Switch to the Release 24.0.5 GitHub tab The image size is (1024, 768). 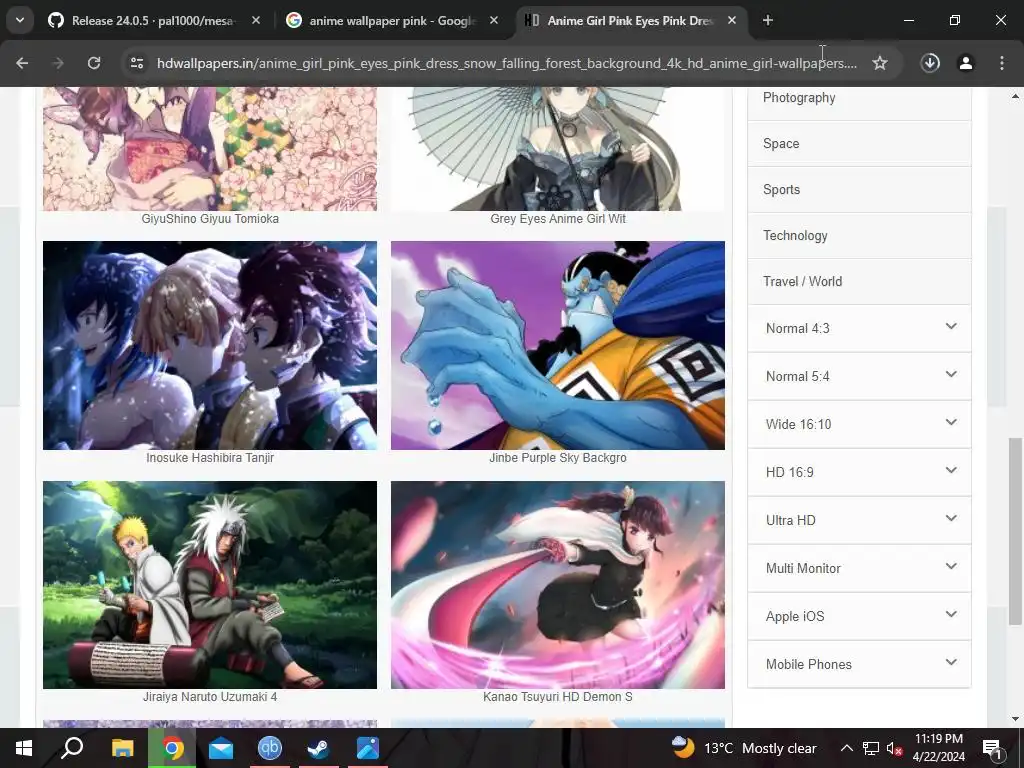click(155, 21)
